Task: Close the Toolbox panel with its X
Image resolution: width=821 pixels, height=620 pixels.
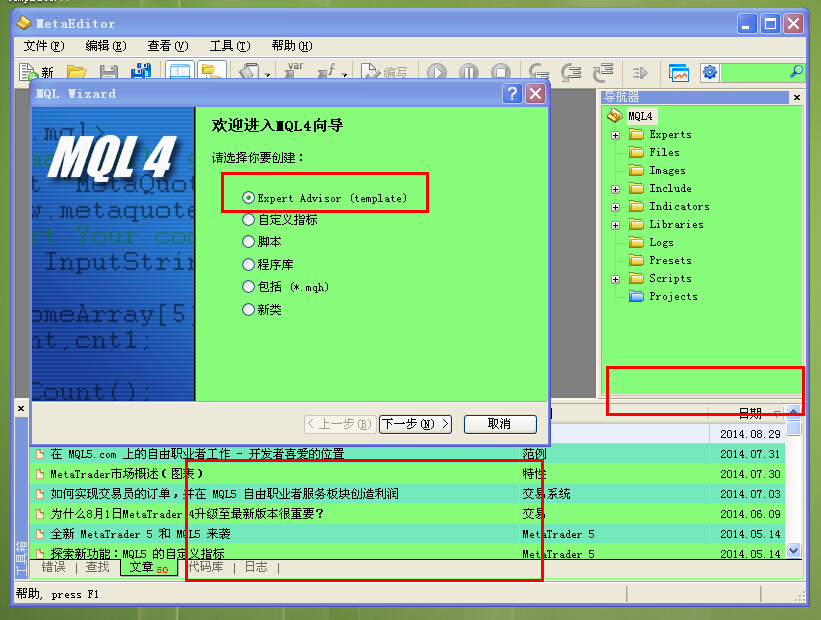Action: 21,408
